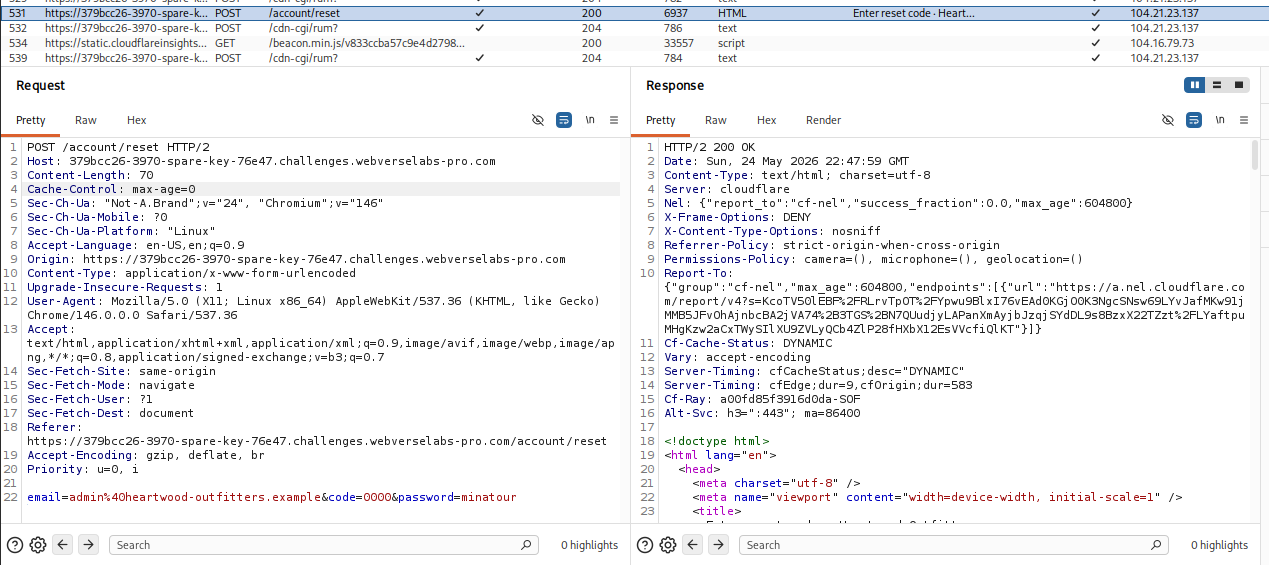Viewport: 1269px width, 565px height.
Task: Go to previous search match in Request
Action: click(x=63, y=545)
